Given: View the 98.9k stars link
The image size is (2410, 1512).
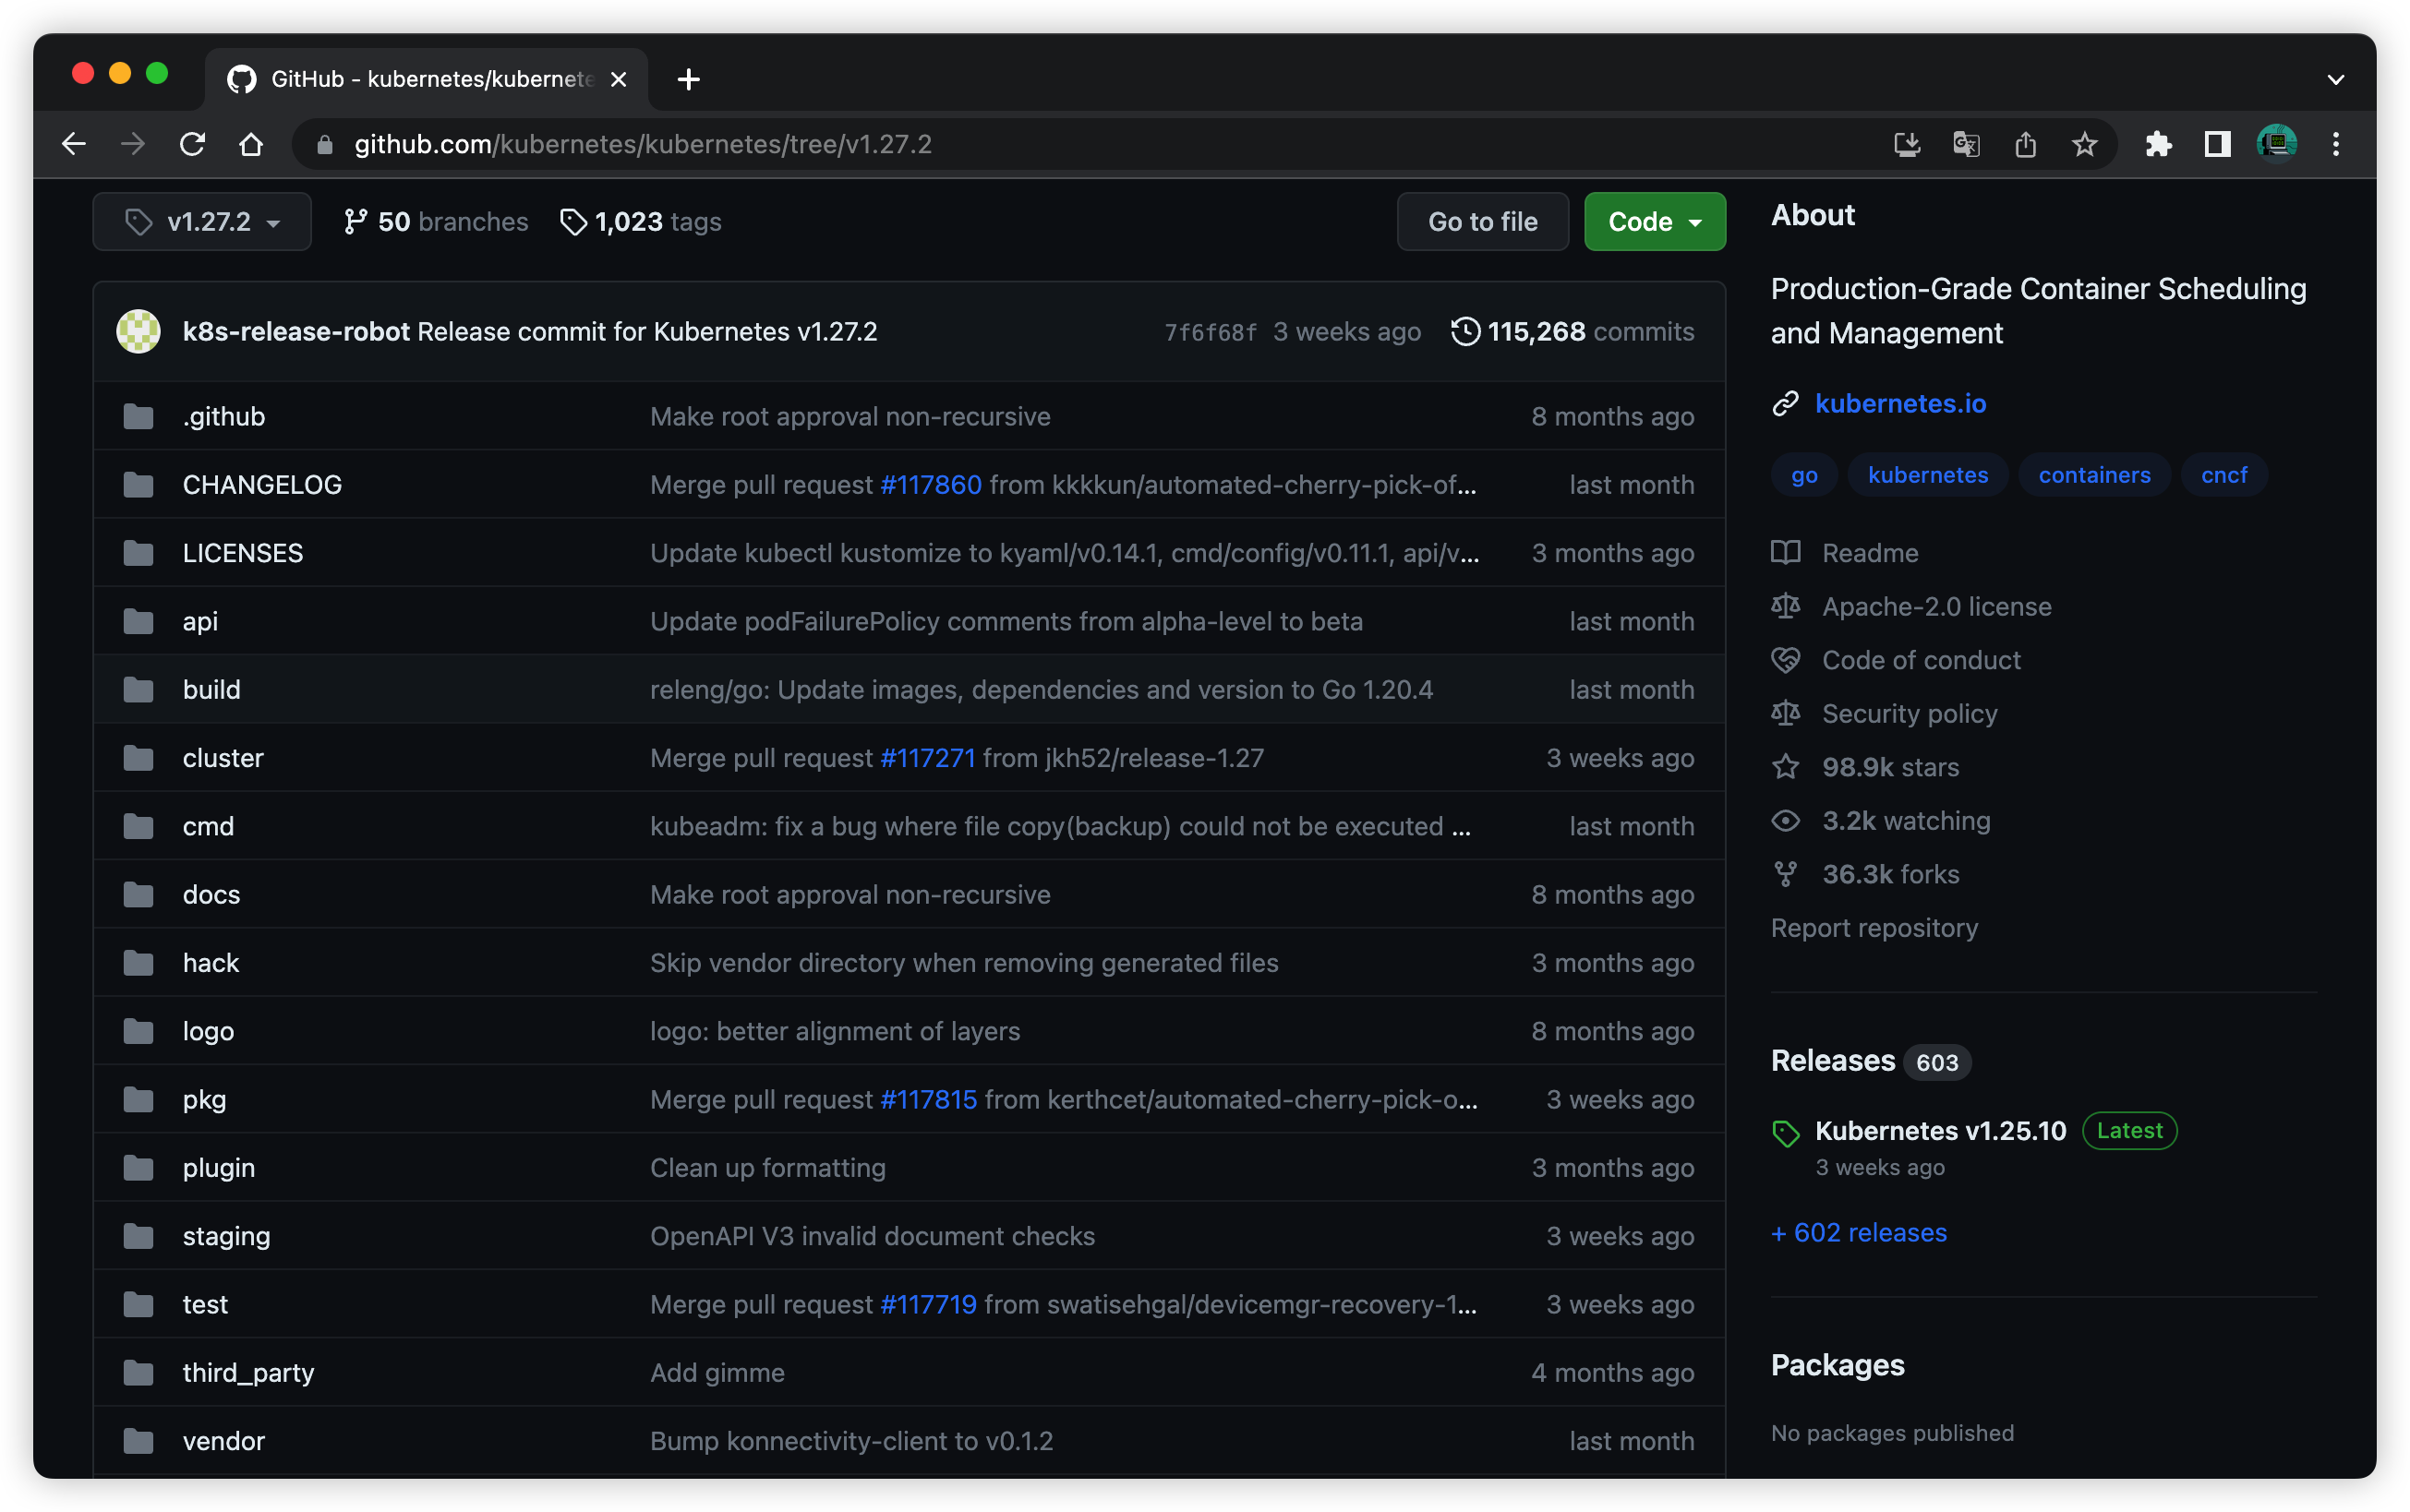Looking at the screenshot, I should tap(1865, 767).
